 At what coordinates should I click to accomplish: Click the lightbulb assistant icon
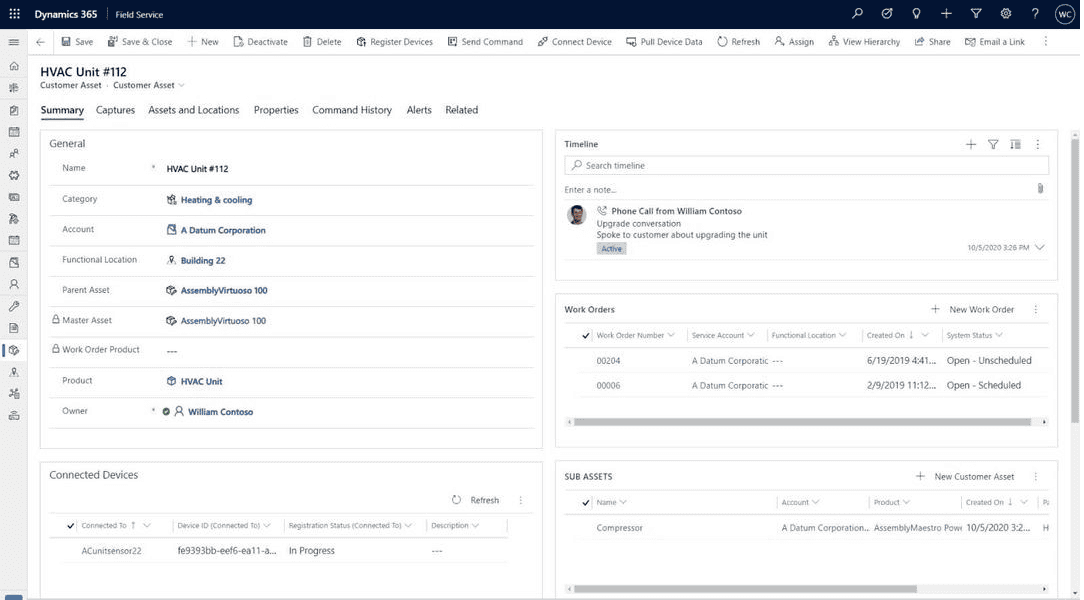[916, 14]
